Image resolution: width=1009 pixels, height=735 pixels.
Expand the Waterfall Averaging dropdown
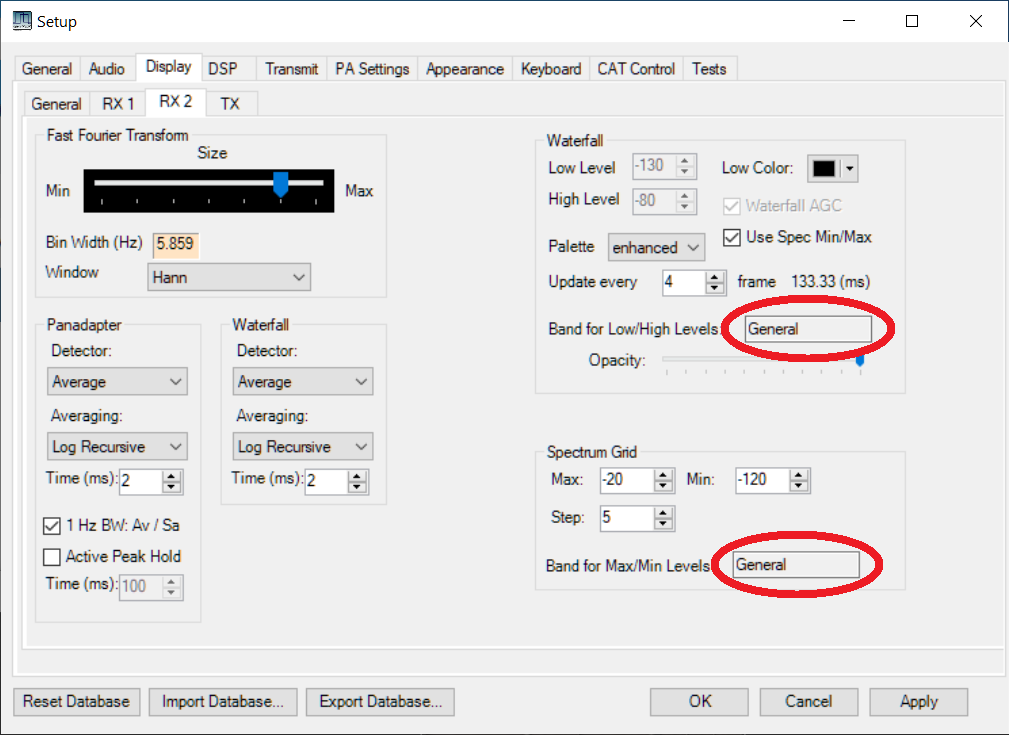click(303, 447)
